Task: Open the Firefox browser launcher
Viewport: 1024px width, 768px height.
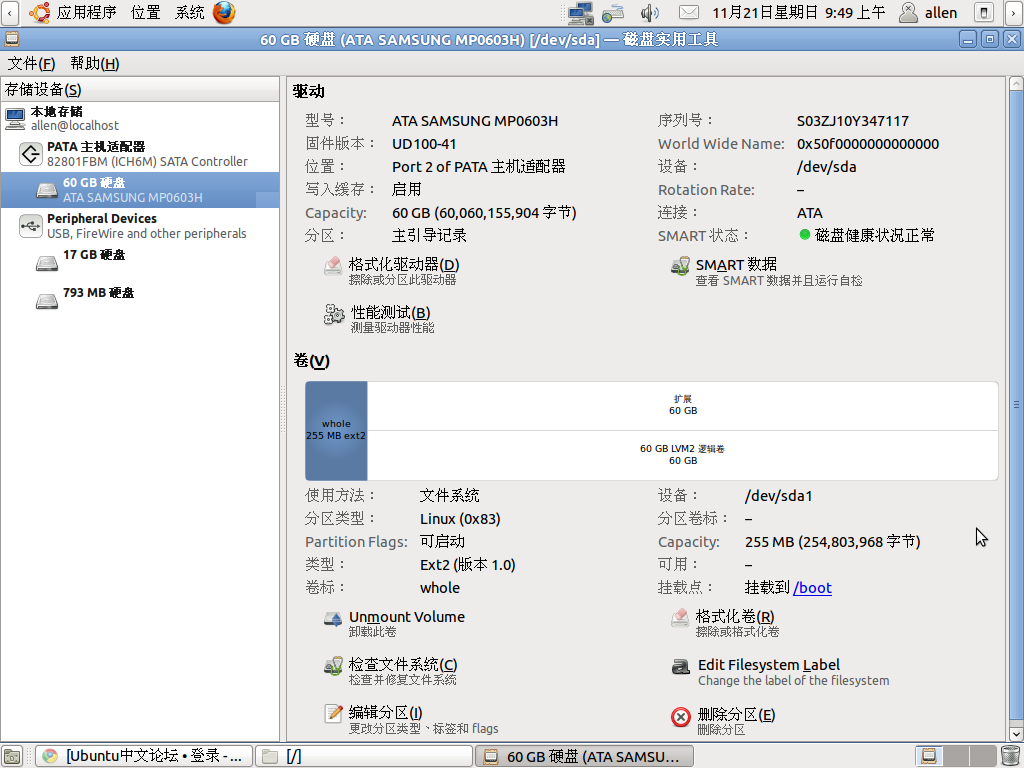Action: 224,12
